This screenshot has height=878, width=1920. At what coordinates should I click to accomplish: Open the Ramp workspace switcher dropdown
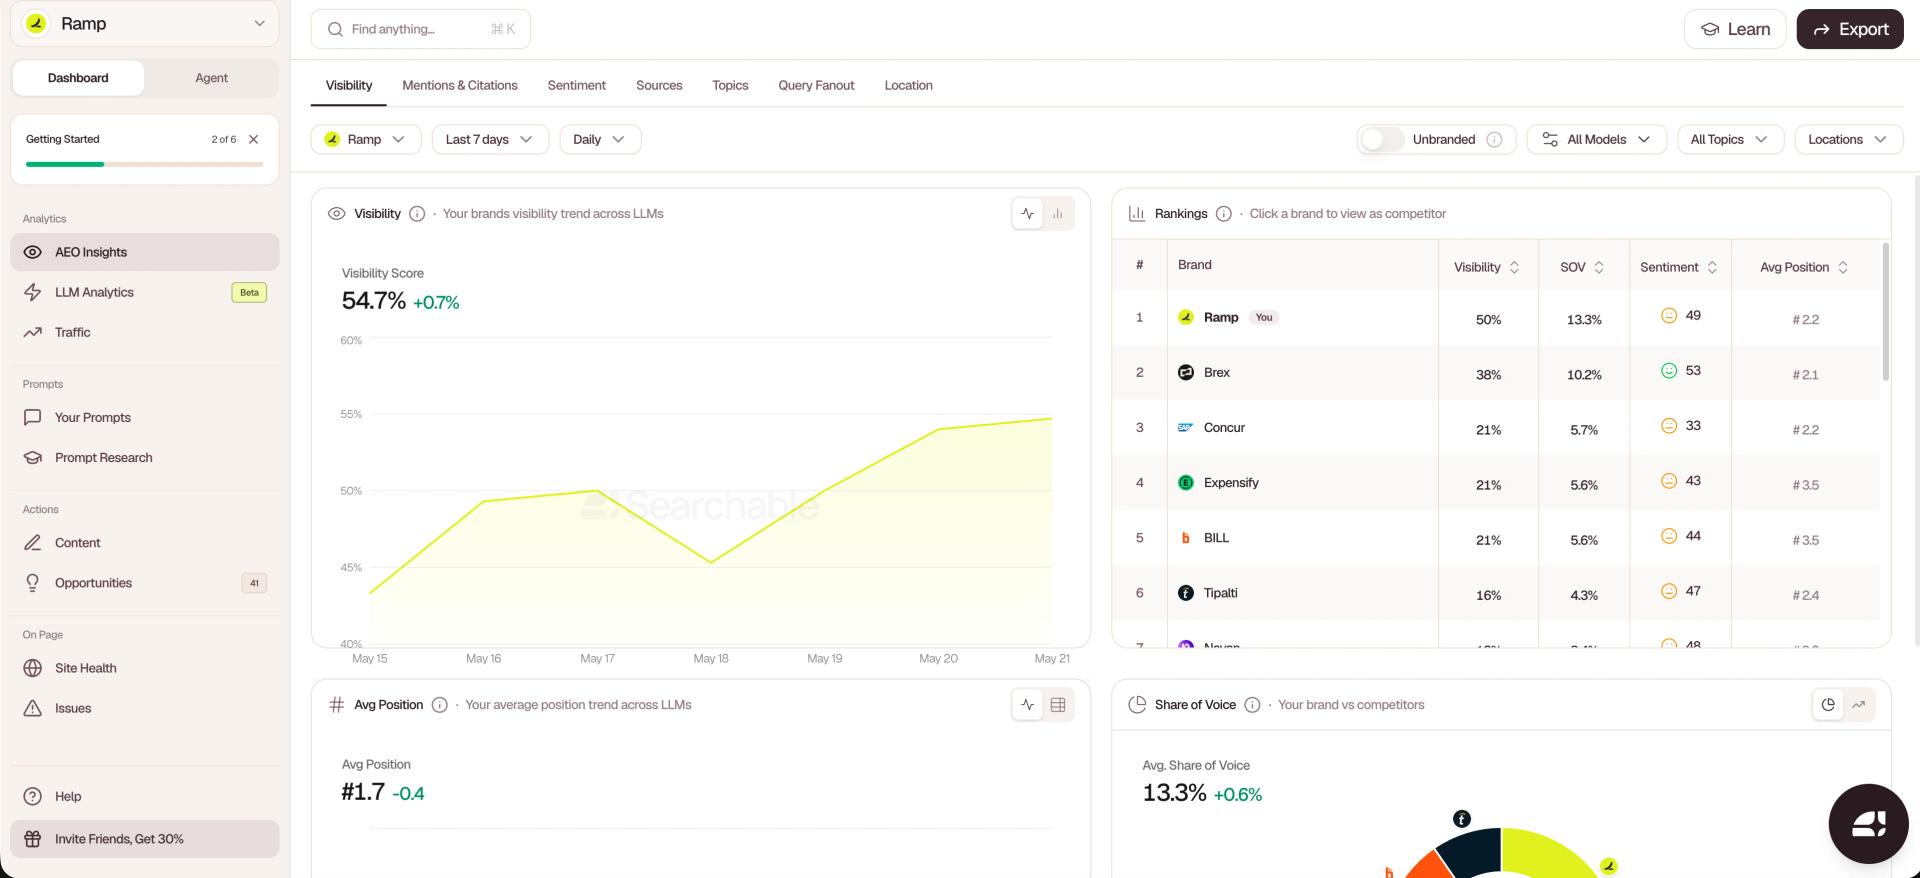pyautogui.click(x=145, y=23)
